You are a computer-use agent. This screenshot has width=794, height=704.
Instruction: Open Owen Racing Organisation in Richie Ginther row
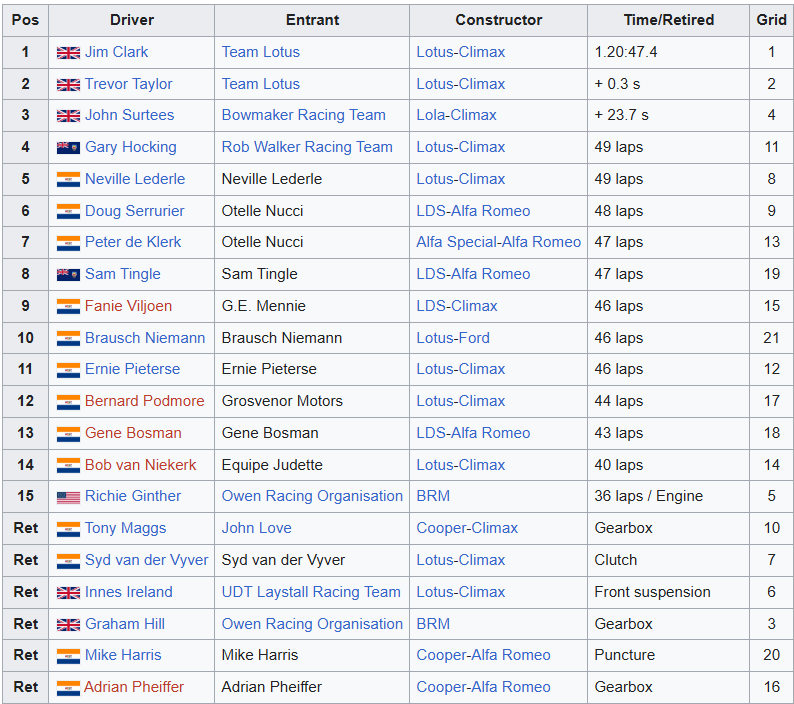coord(312,496)
